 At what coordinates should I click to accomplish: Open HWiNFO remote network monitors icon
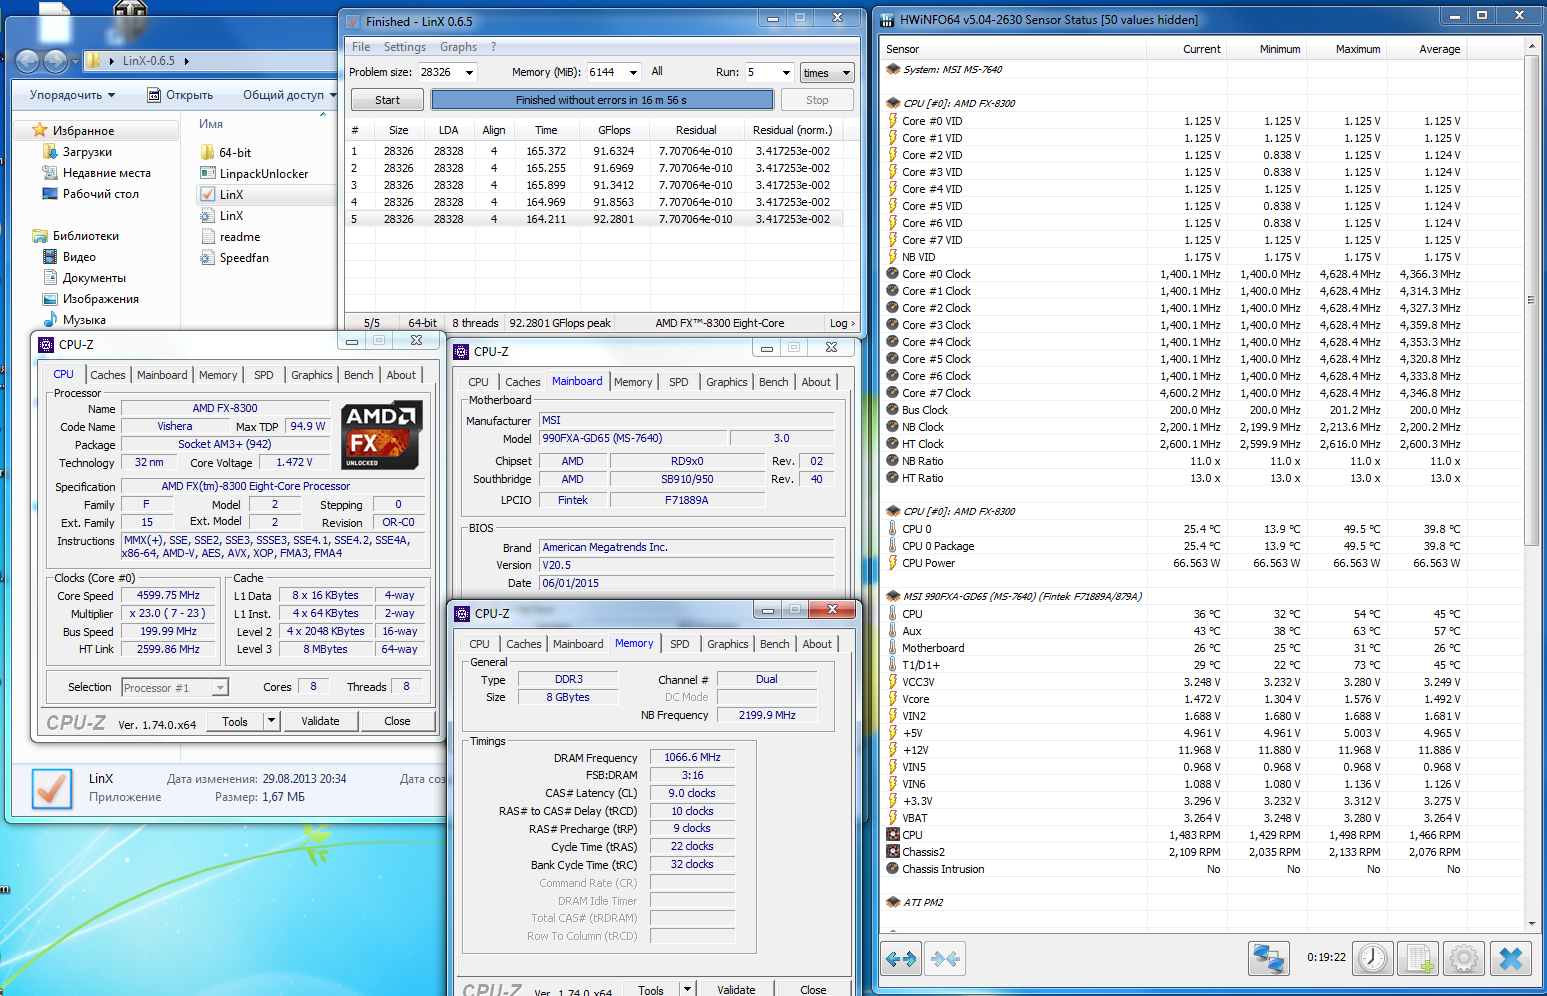pos(1269,959)
